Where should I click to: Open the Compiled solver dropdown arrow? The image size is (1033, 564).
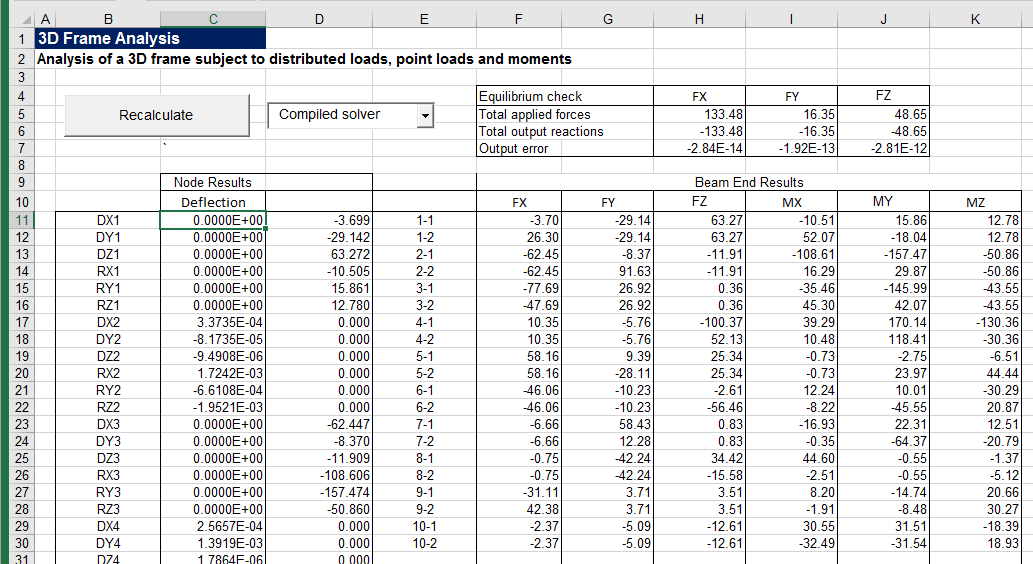tap(425, 116)
